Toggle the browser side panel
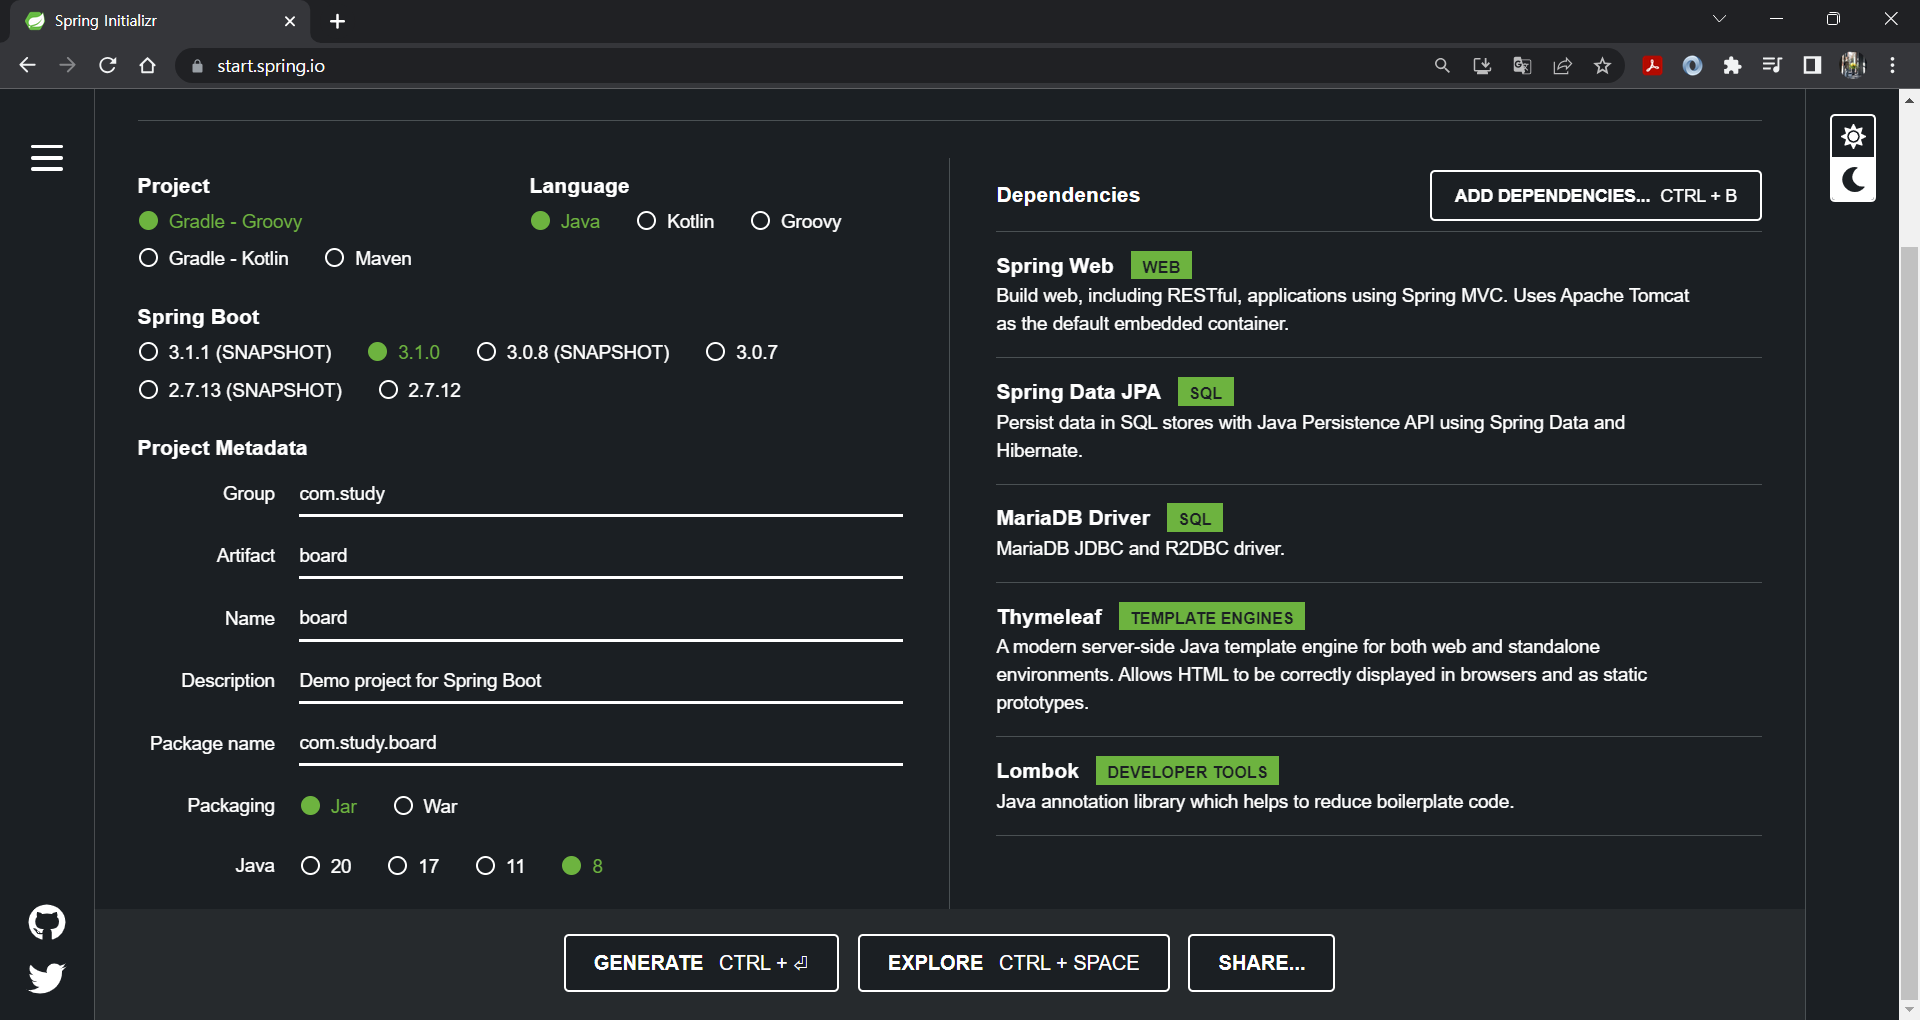 [x=1812, y=65]
